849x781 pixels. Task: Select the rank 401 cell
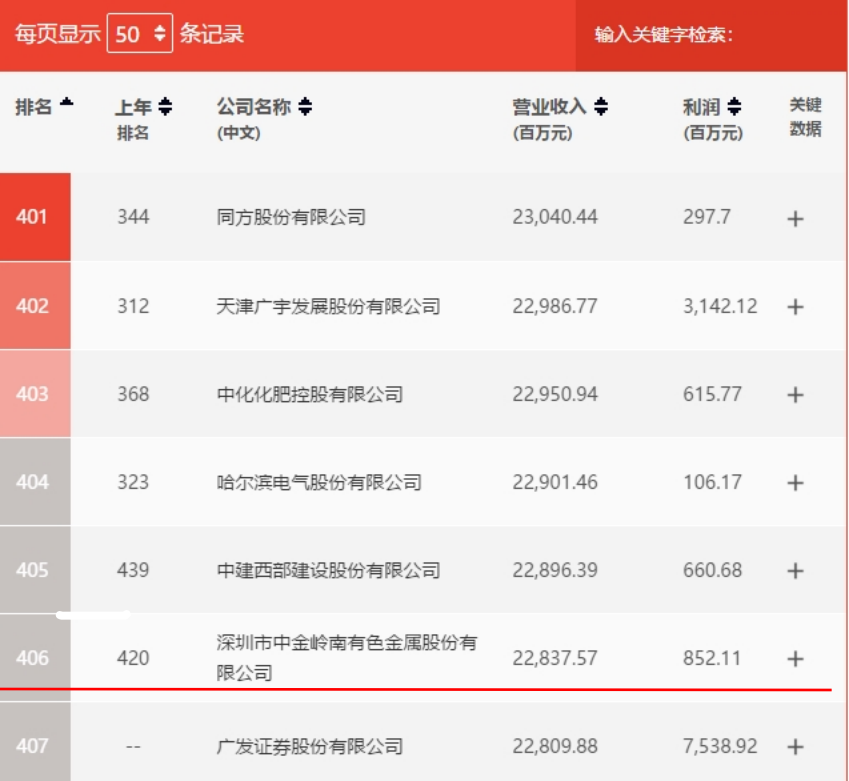point(34,217)
